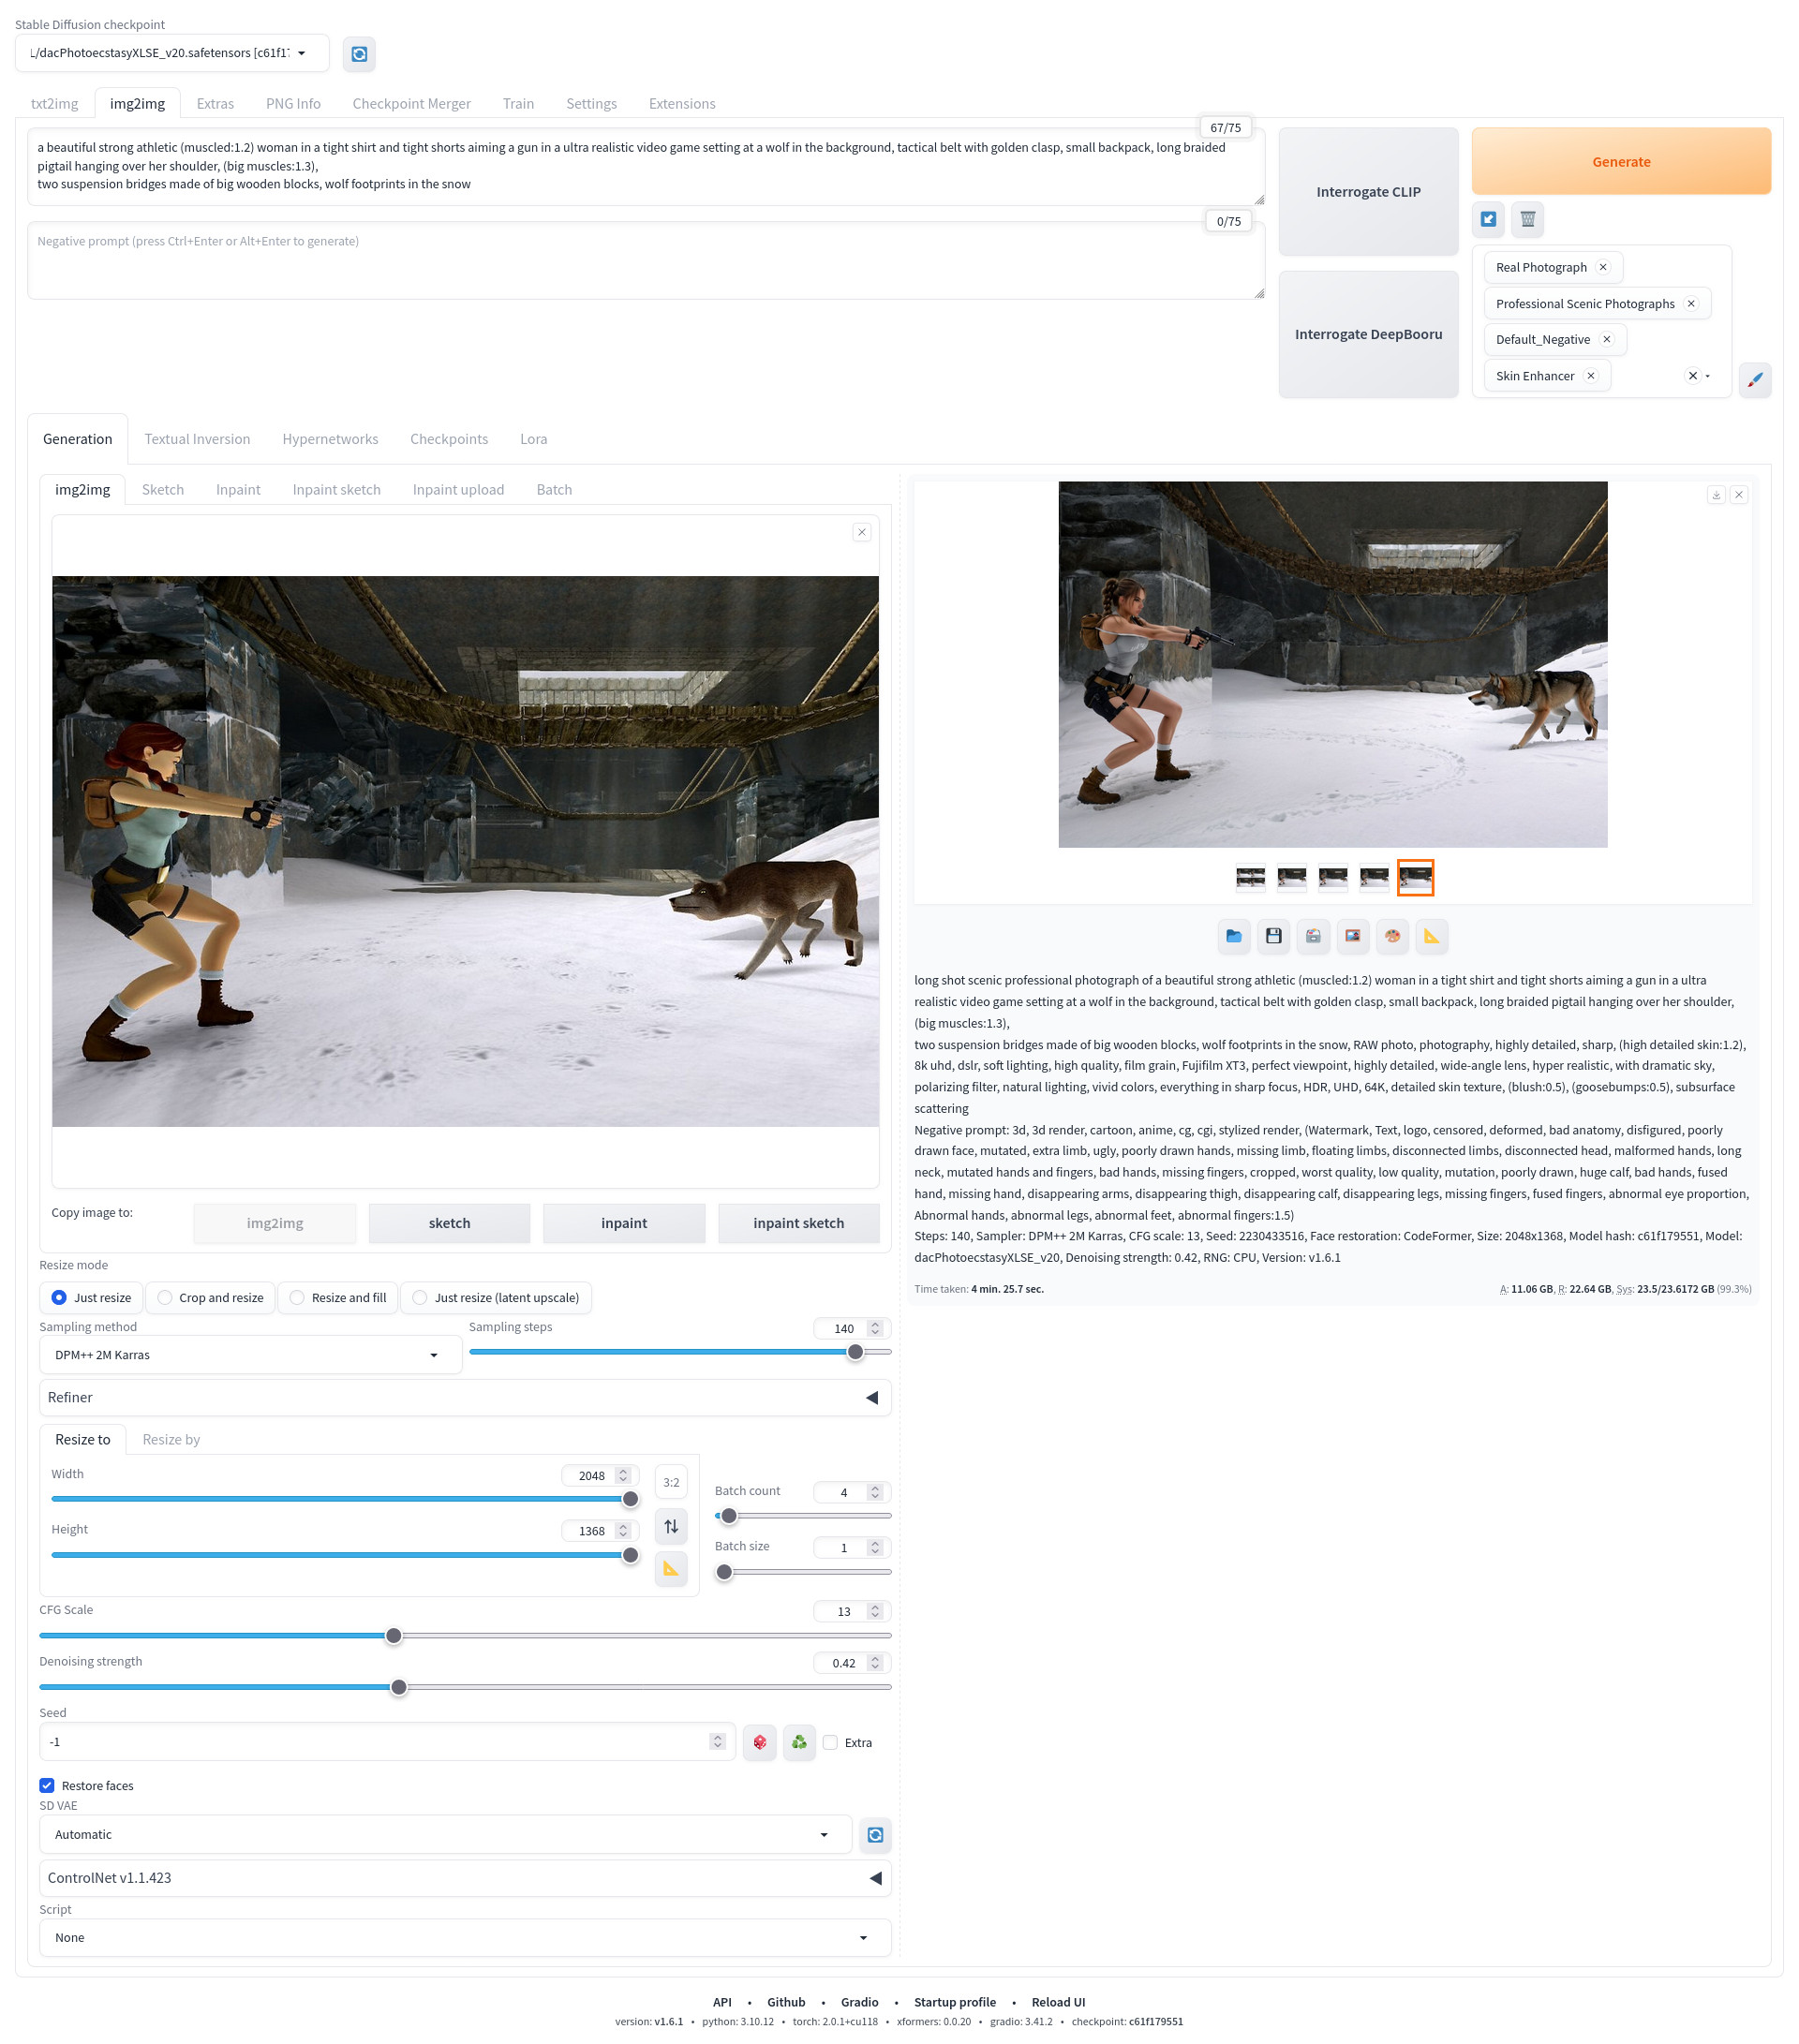1799x2044 pixels.
Task: Switch to the Inpaint sketch tab
Action: click(336, 490)
